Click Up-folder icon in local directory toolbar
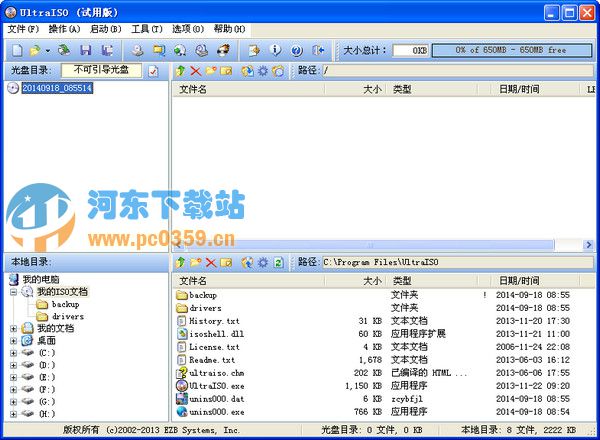 (180, 262)
